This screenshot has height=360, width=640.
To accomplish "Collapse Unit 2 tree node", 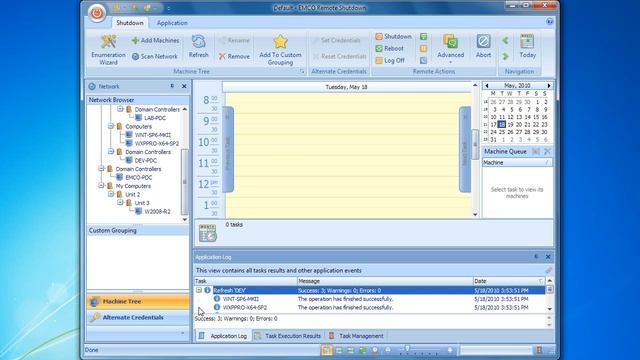I will 111,194.
